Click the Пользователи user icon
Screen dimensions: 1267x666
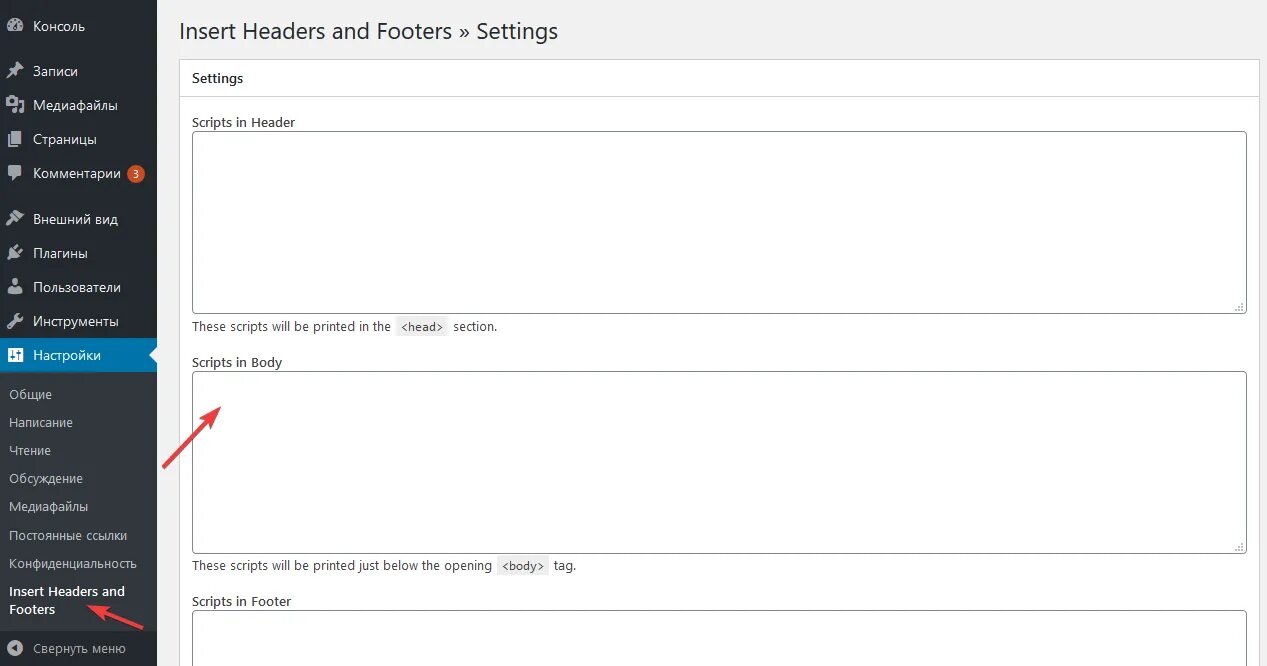[15, 287]
